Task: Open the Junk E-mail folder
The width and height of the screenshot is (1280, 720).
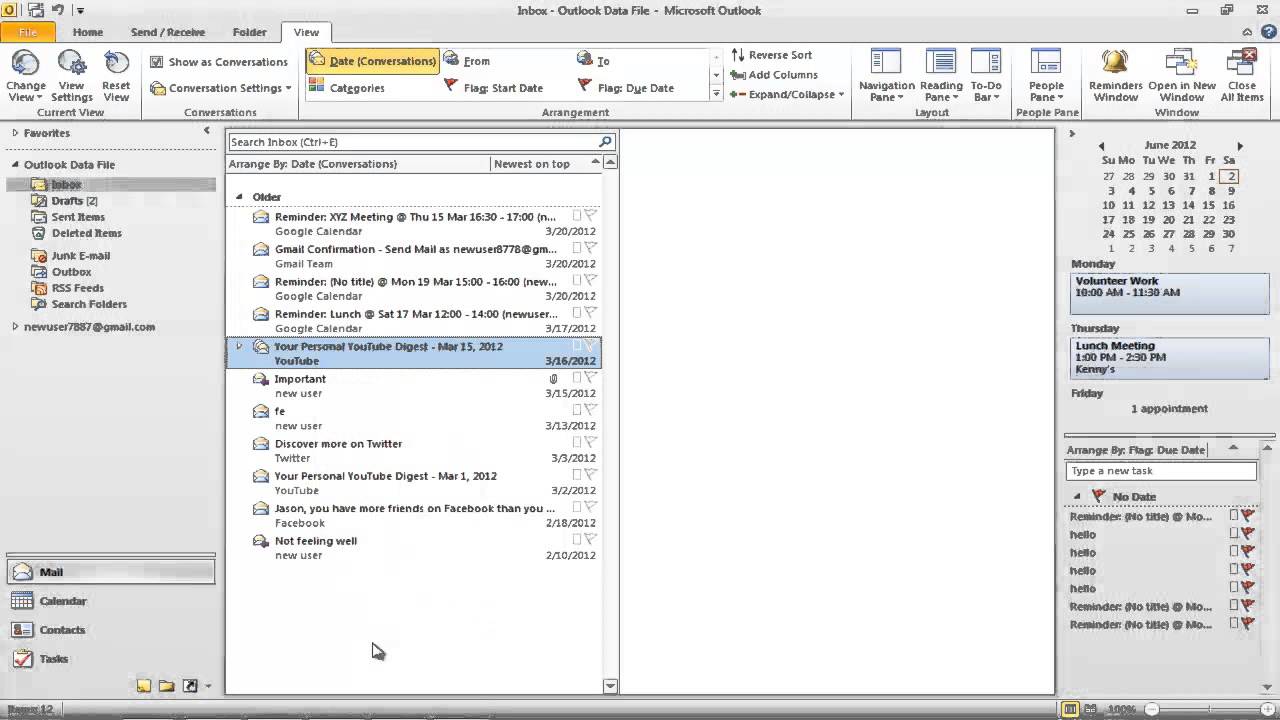Action: (x=80, y=256)
